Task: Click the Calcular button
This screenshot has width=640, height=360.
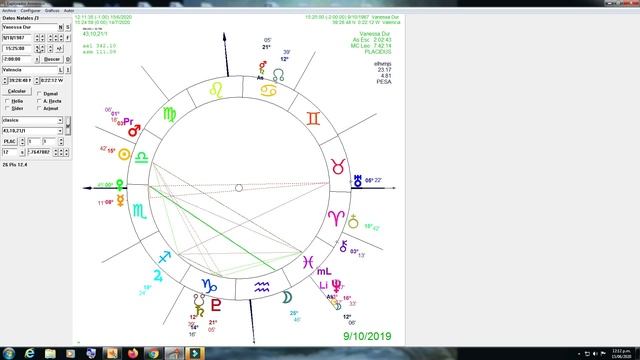Action: click(17, 91)
